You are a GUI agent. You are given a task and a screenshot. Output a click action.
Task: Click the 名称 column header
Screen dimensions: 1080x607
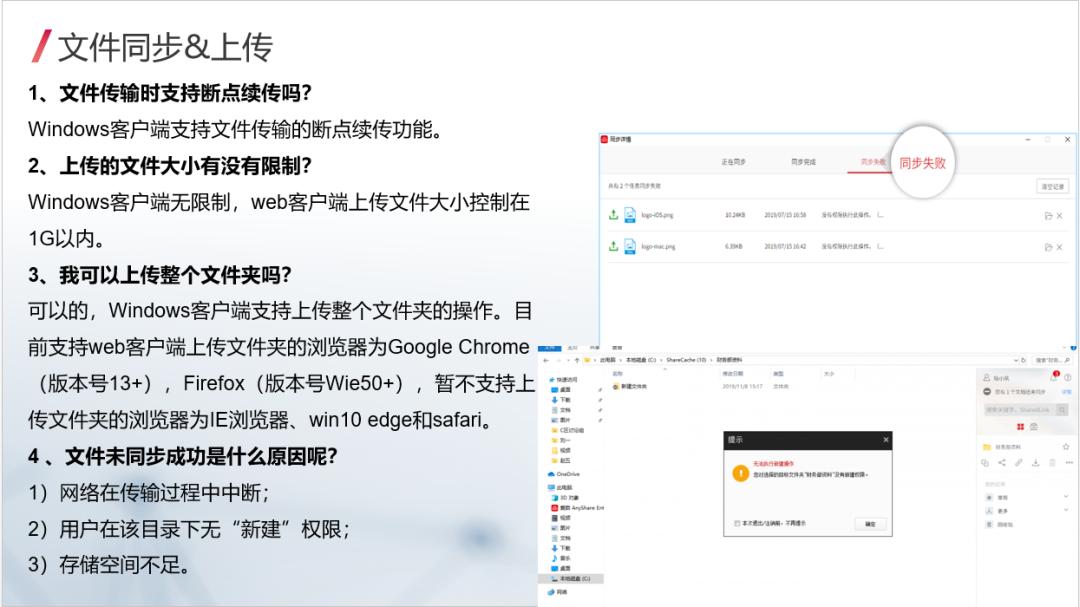pos(617,373)
